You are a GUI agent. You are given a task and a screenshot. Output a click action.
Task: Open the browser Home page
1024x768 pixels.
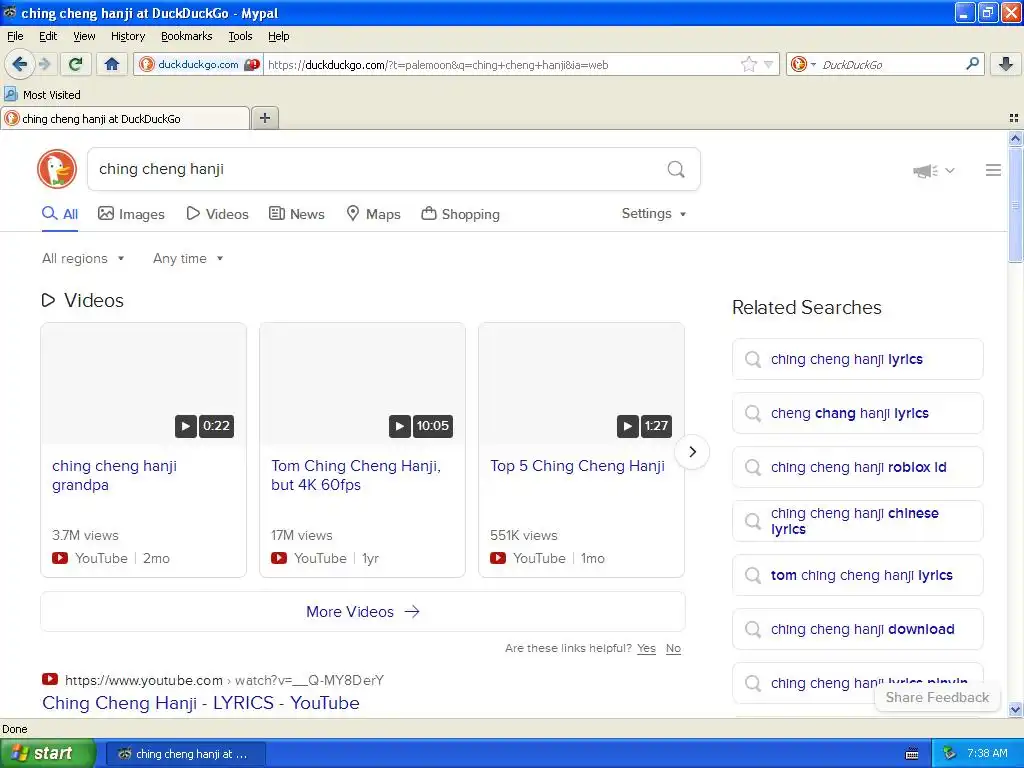[x=112, y=64]
